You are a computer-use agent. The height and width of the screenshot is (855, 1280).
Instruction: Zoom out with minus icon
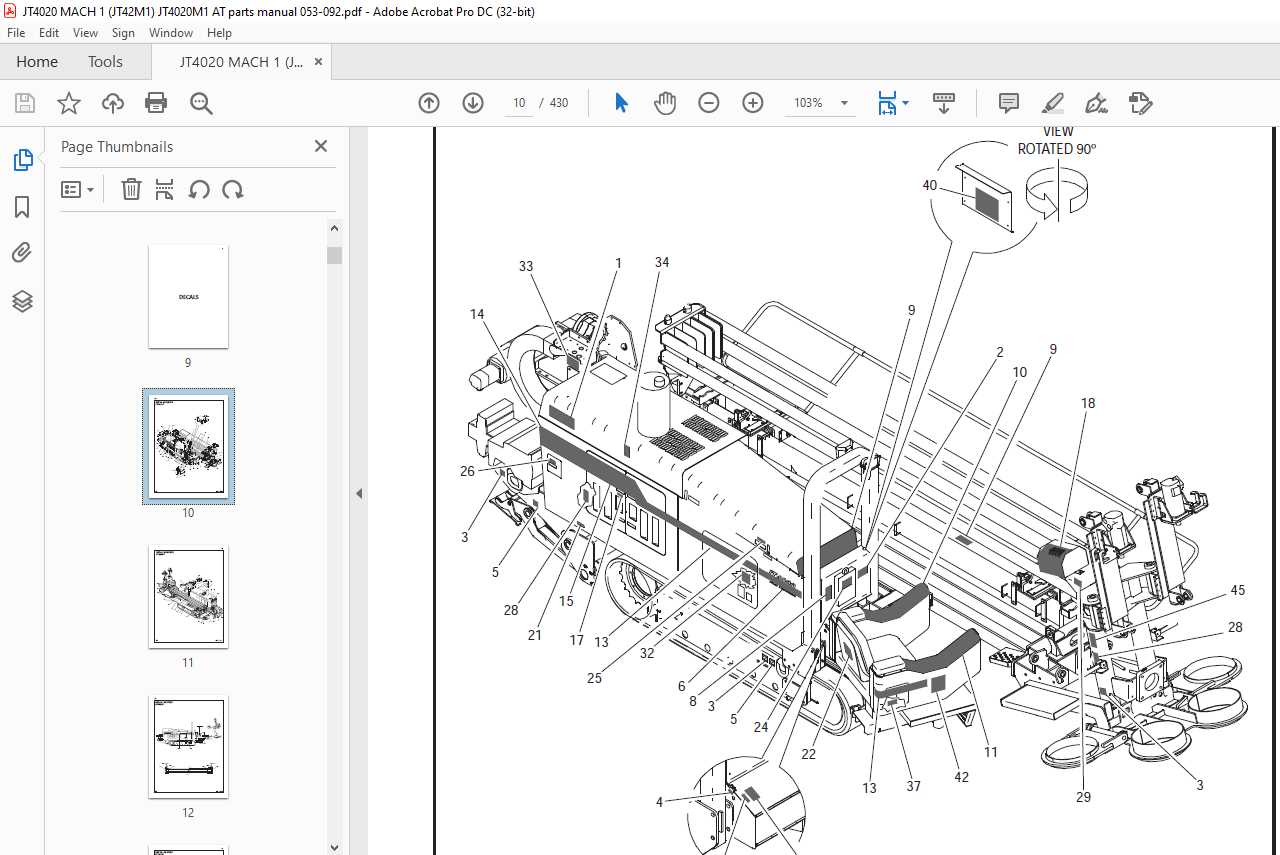point(709,103)
